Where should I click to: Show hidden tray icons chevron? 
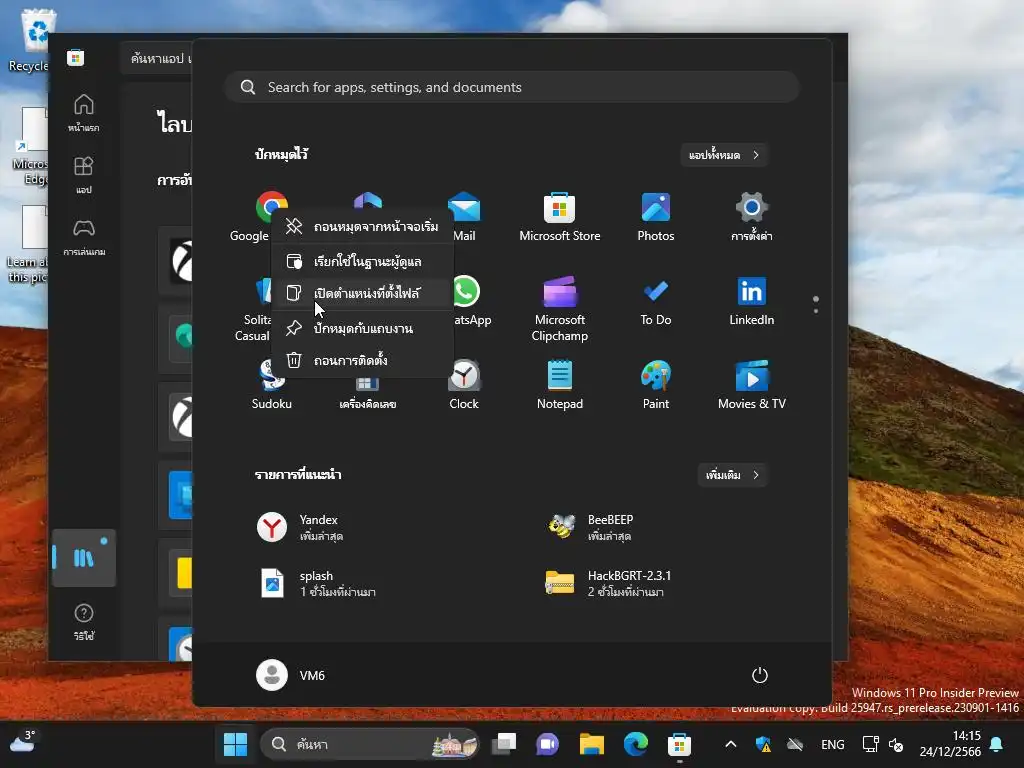[731, 744]
